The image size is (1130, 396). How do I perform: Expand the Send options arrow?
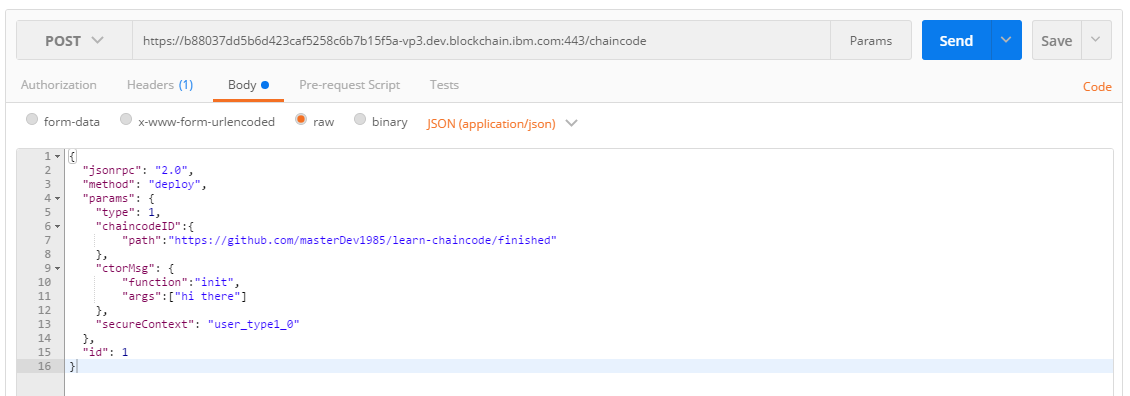pos(1007,40)
